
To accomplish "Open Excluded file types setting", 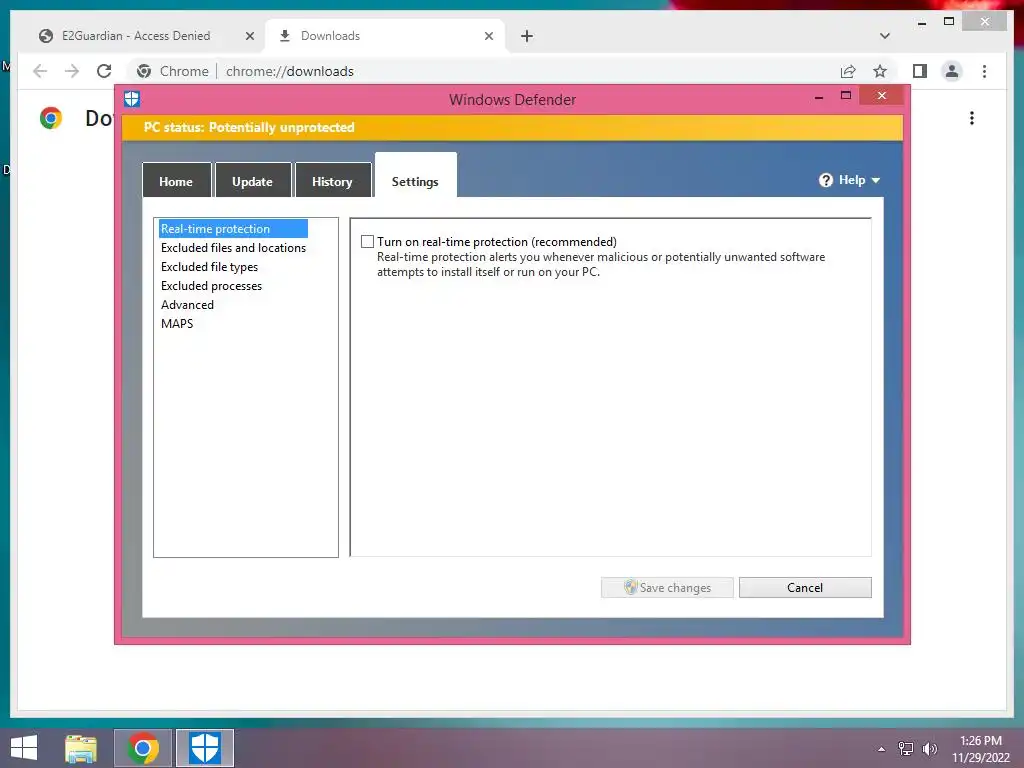I will pos(209,266).
